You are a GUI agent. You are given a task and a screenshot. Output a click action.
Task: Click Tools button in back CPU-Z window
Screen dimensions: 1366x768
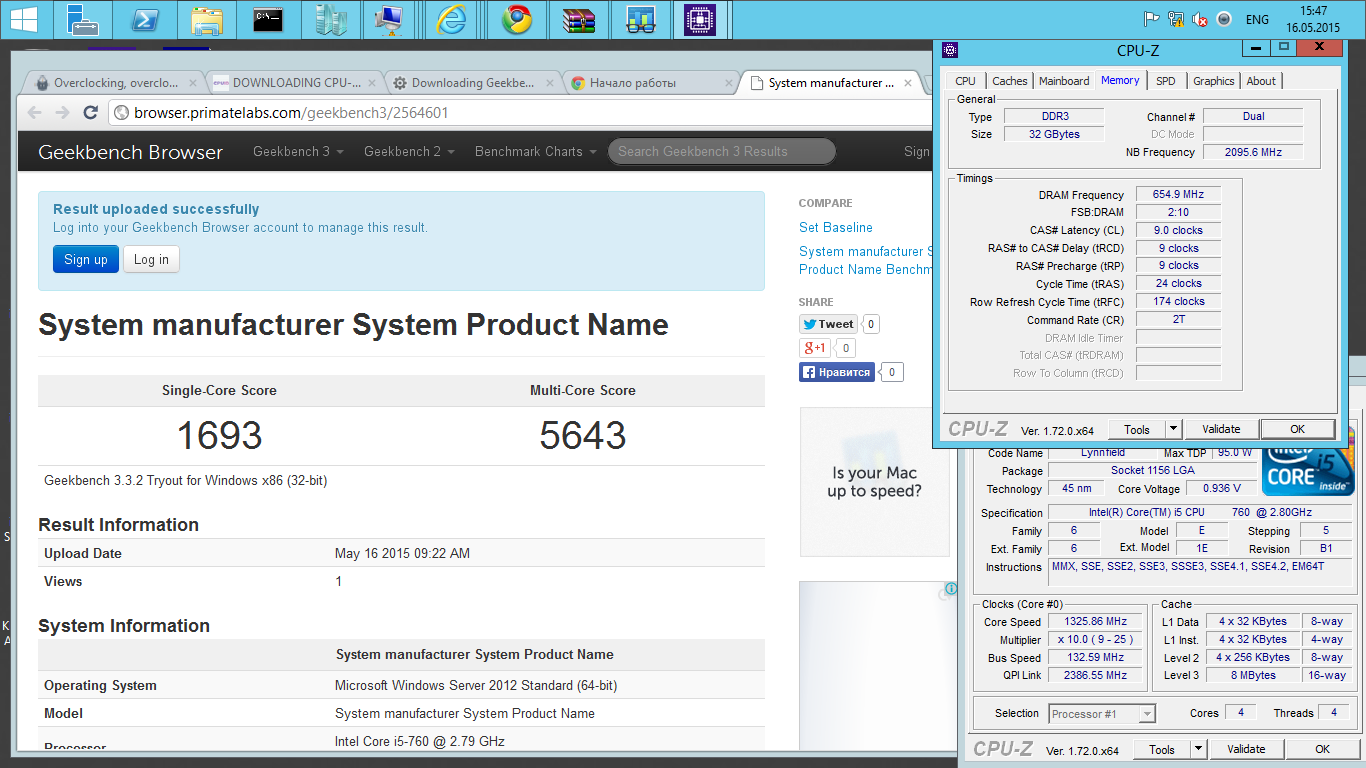click(x=1162, y=749)
